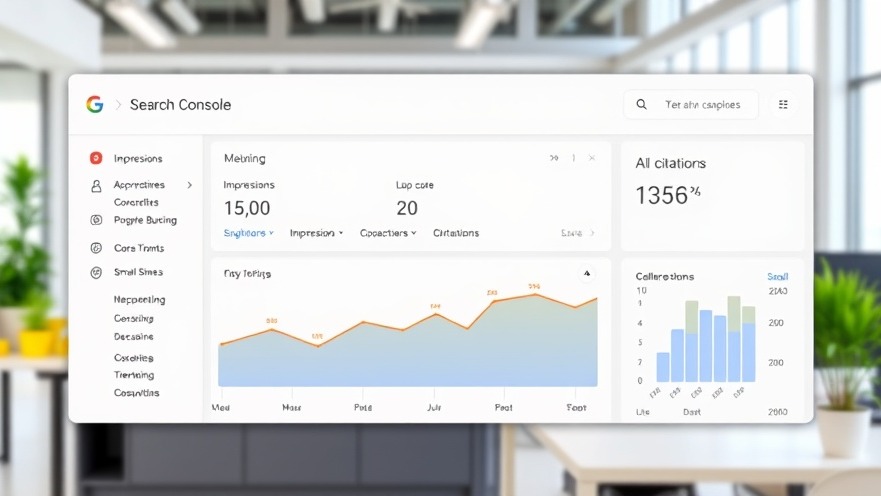Screen dimensions: 881x496
Task: Open Inpresions in the sidebar
Action: click(x=138, y=158)
